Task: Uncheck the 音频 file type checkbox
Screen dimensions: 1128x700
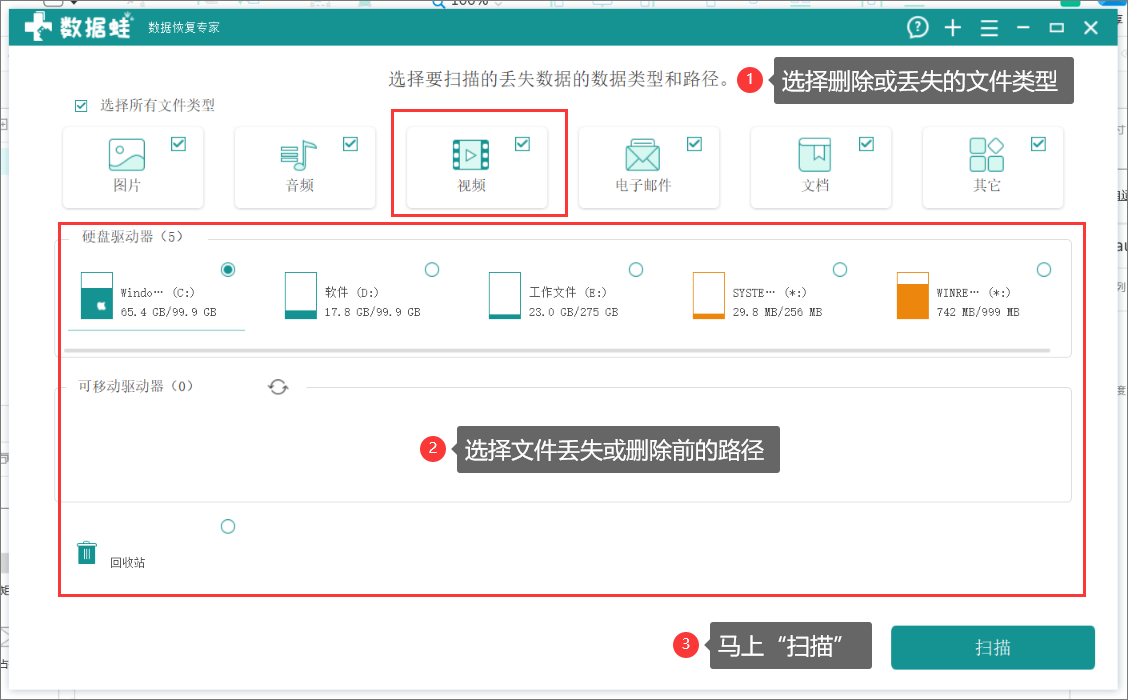Action: 350,144
